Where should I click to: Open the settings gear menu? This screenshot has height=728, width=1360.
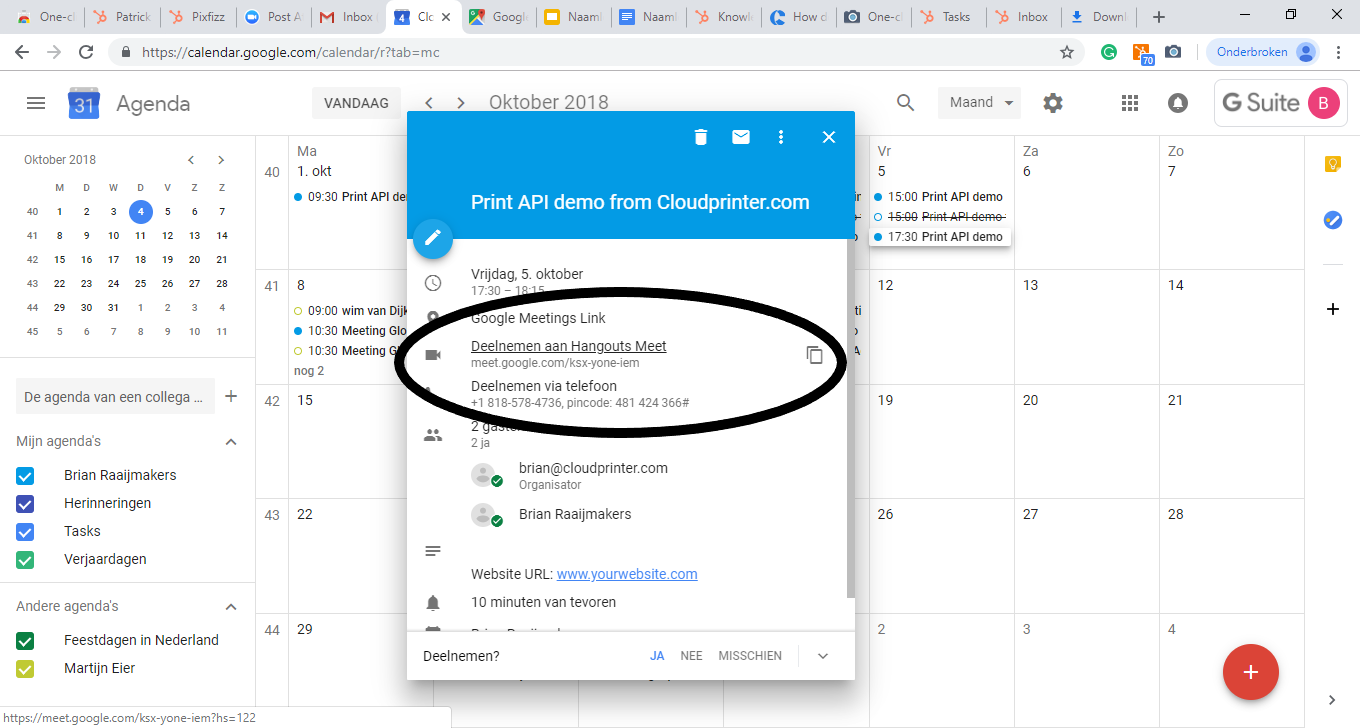(1052, 103)
